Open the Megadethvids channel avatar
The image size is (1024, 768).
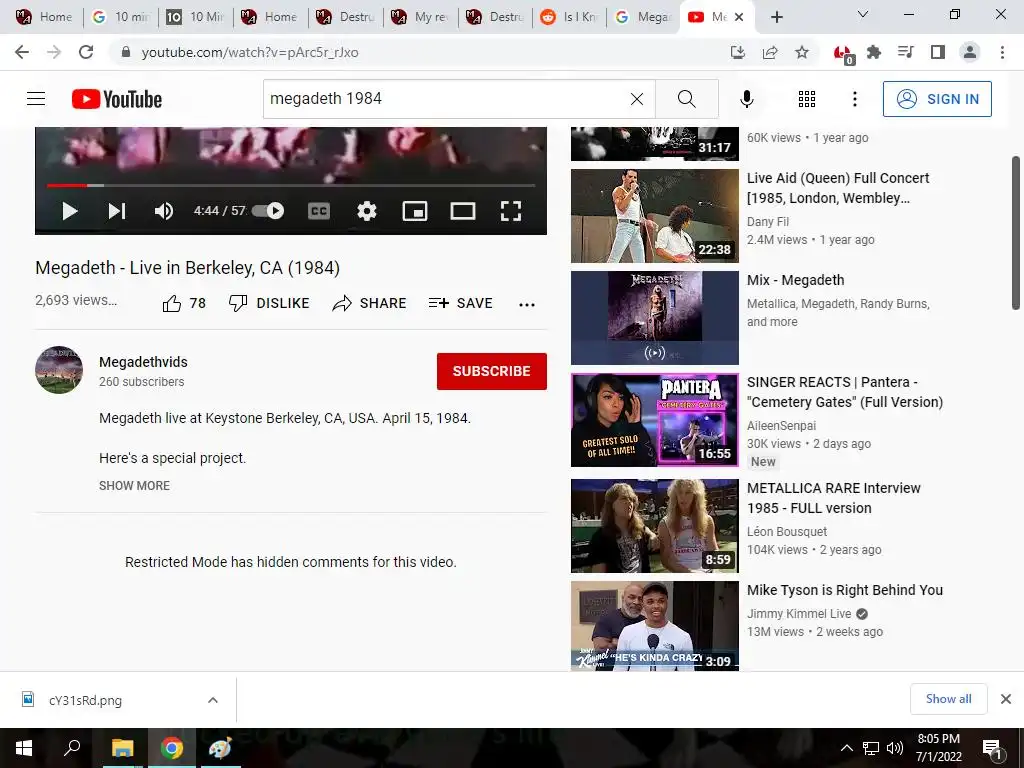tap(59, 370)
